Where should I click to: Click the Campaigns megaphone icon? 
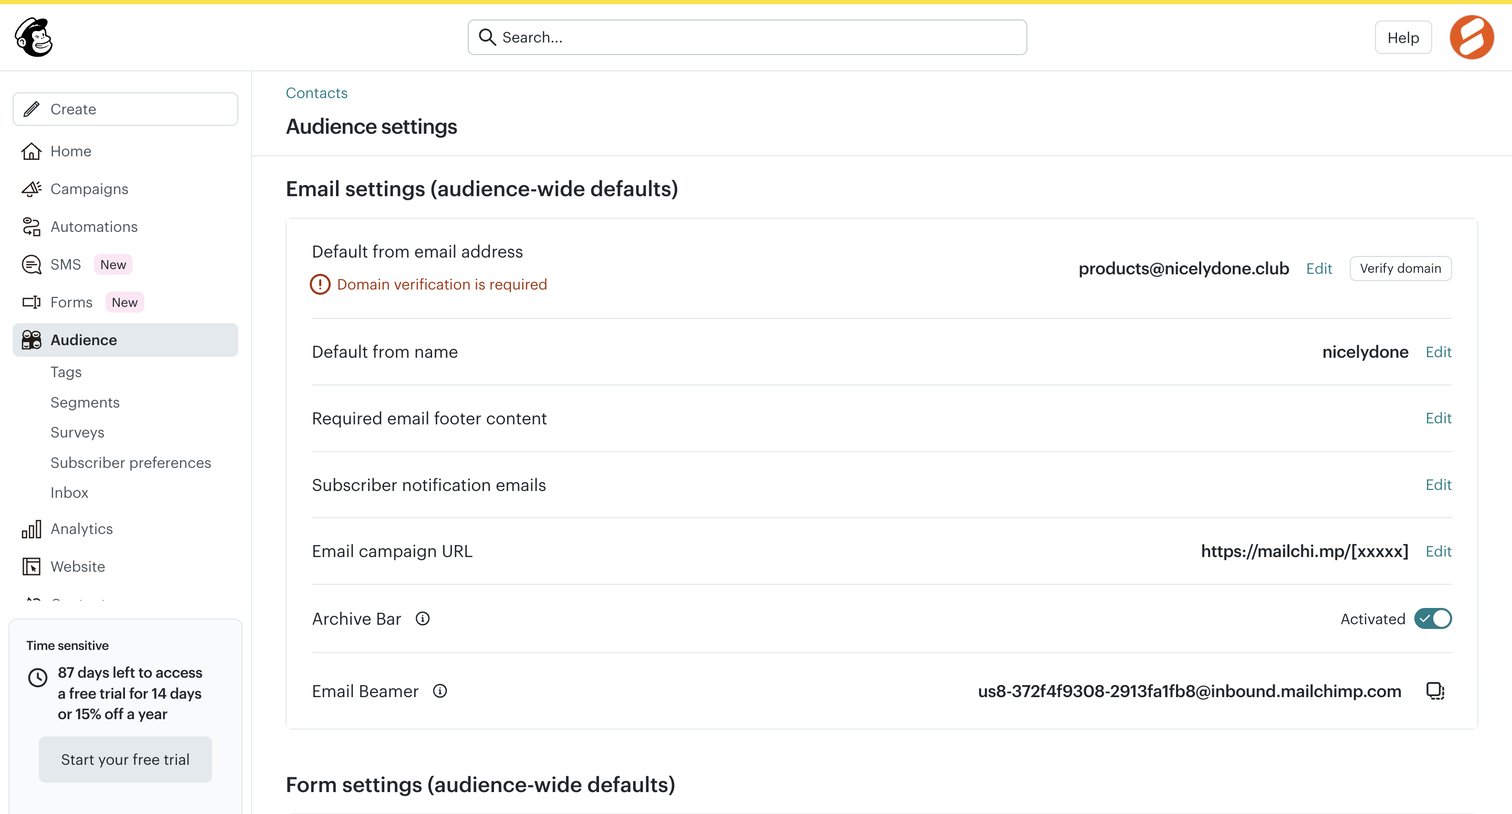coord(32,189)
